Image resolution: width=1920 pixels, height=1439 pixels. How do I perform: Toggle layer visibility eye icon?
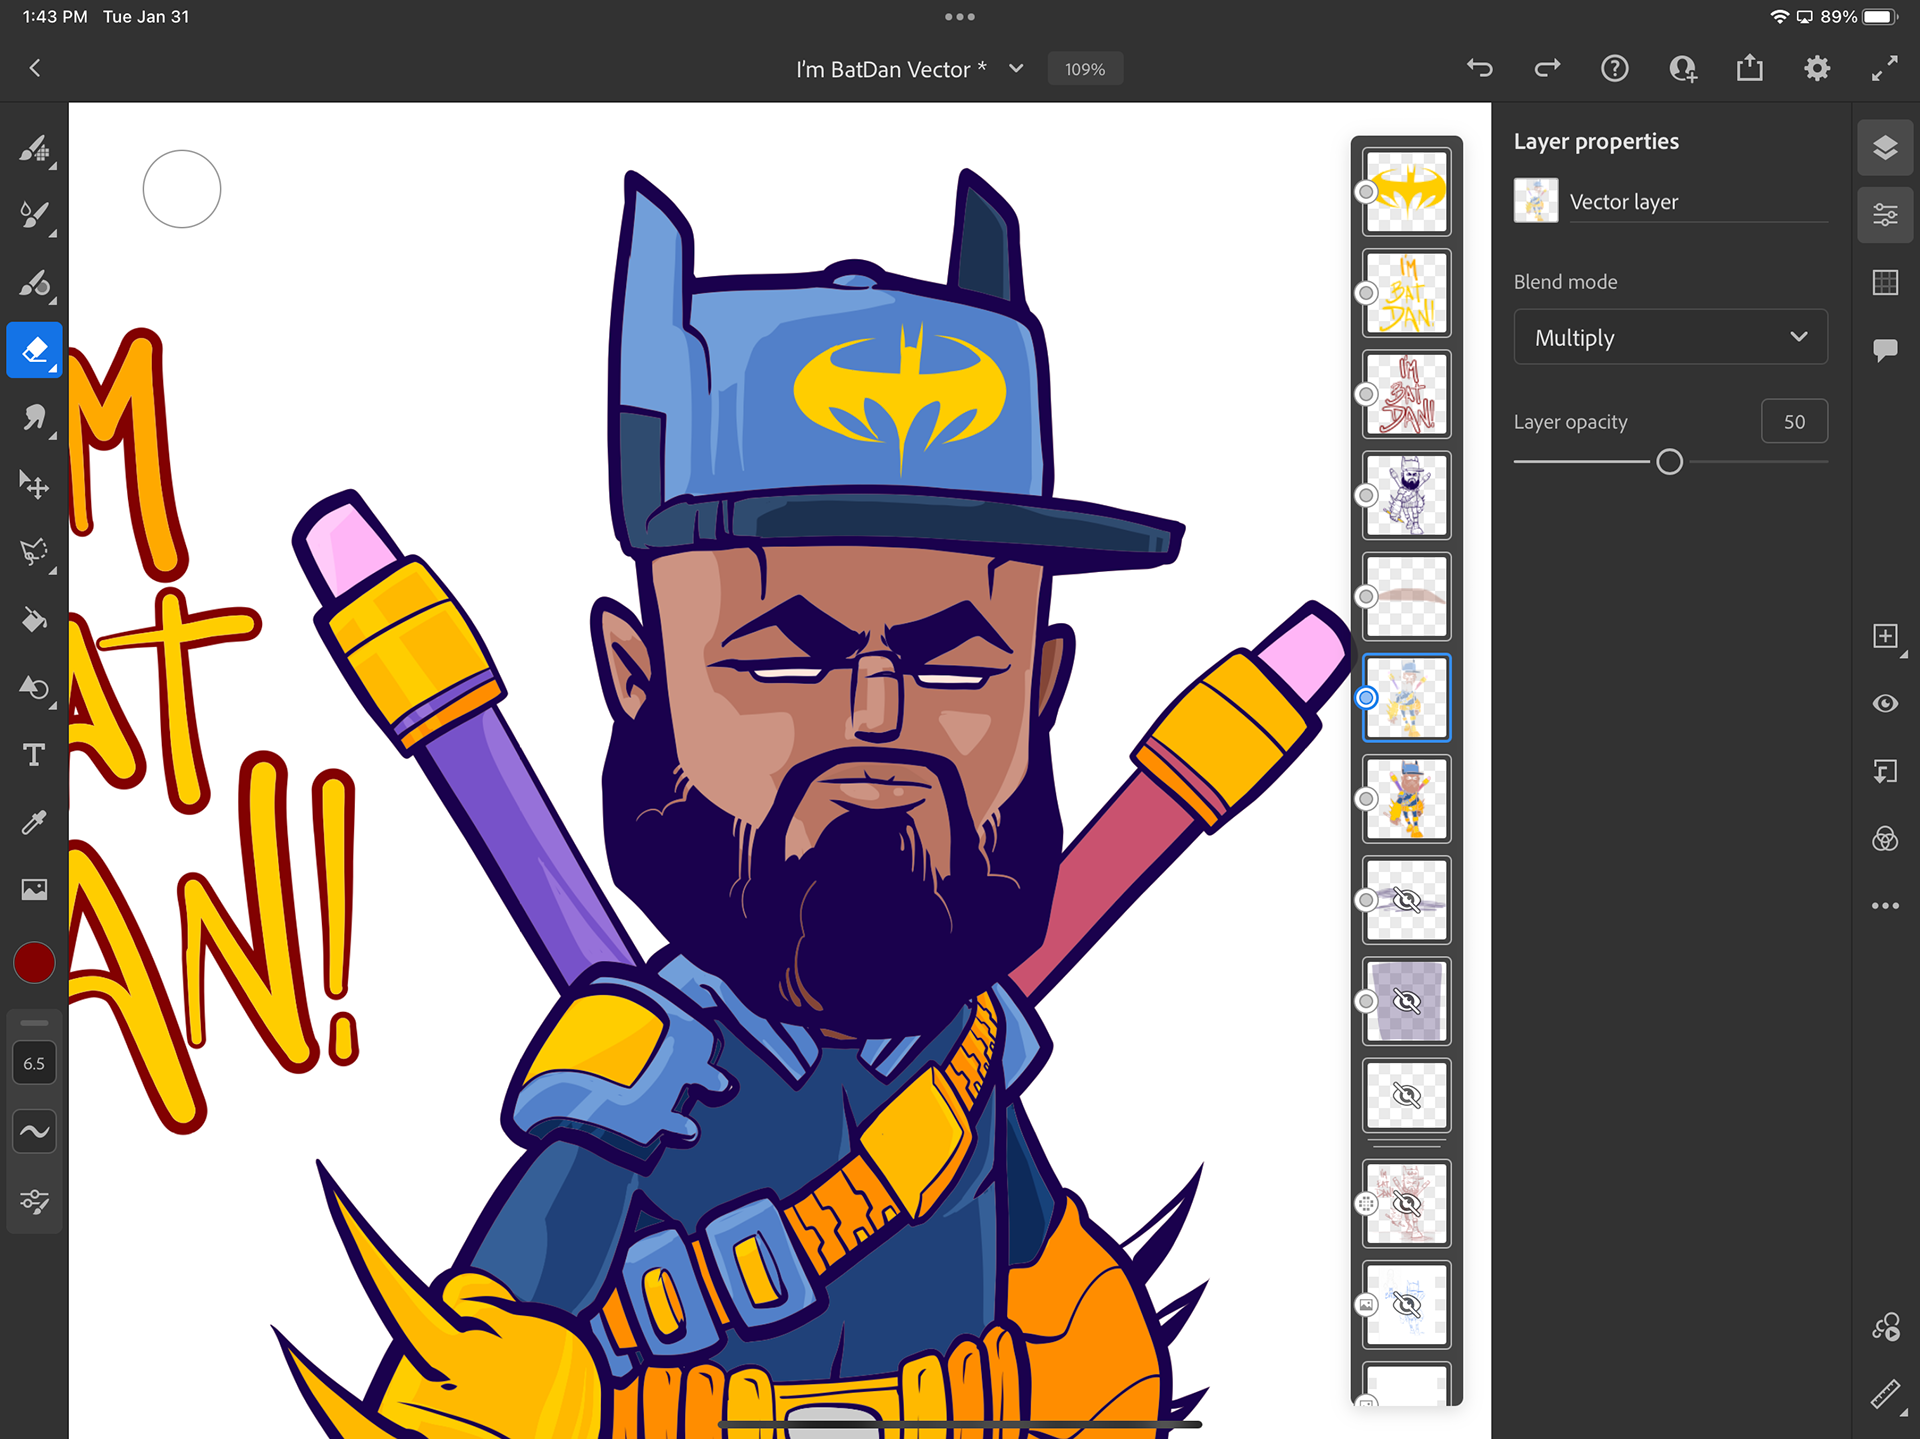(x=1885, y=704)
